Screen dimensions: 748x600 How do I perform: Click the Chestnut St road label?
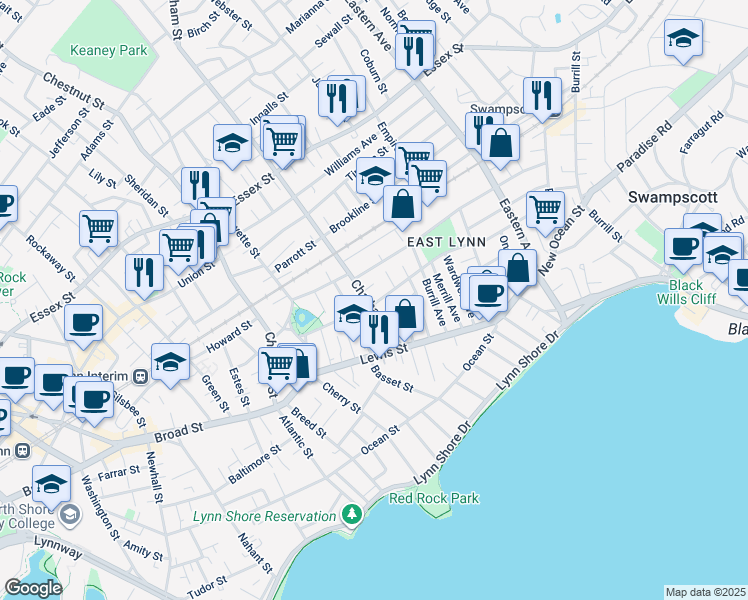[x=73, y=91]
